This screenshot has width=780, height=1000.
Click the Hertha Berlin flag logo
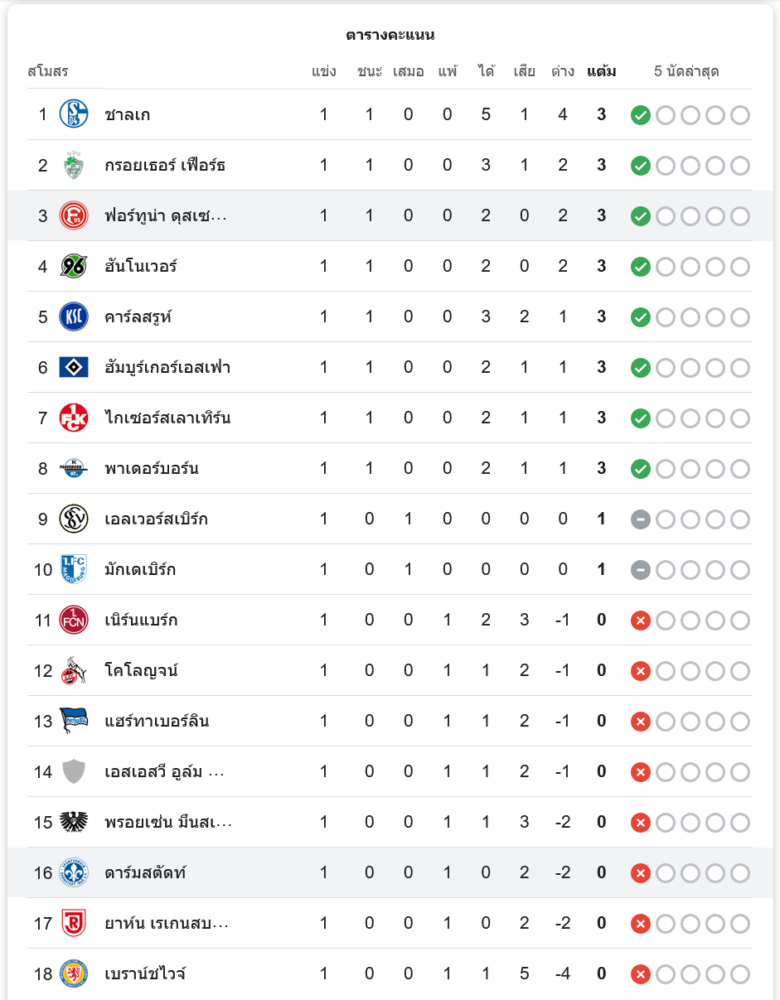point(74,721)
